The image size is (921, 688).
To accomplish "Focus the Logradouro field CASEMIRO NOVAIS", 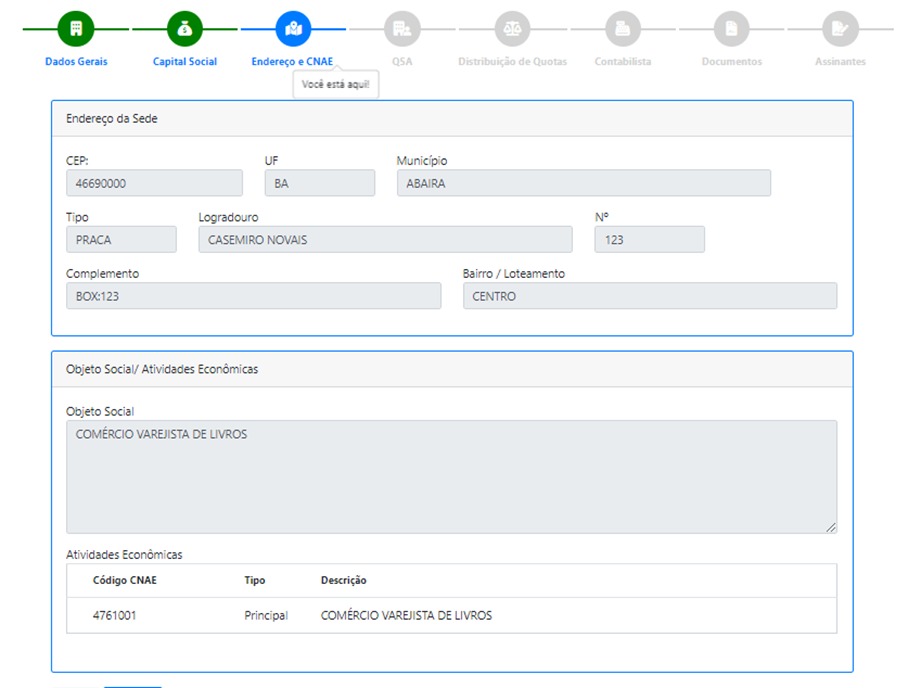I will click(x=385, y=240).
